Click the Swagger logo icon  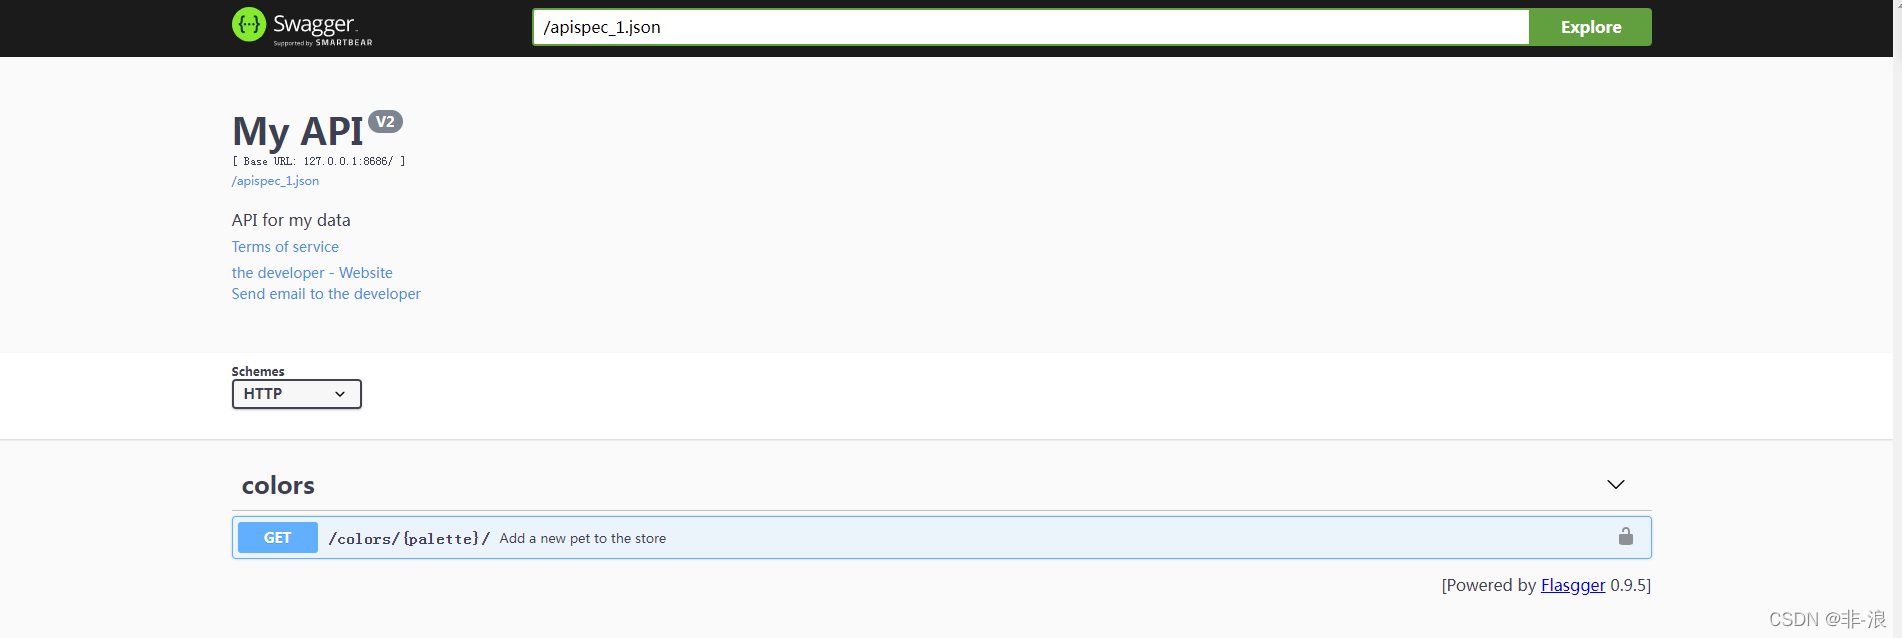(x=249, y=24)
